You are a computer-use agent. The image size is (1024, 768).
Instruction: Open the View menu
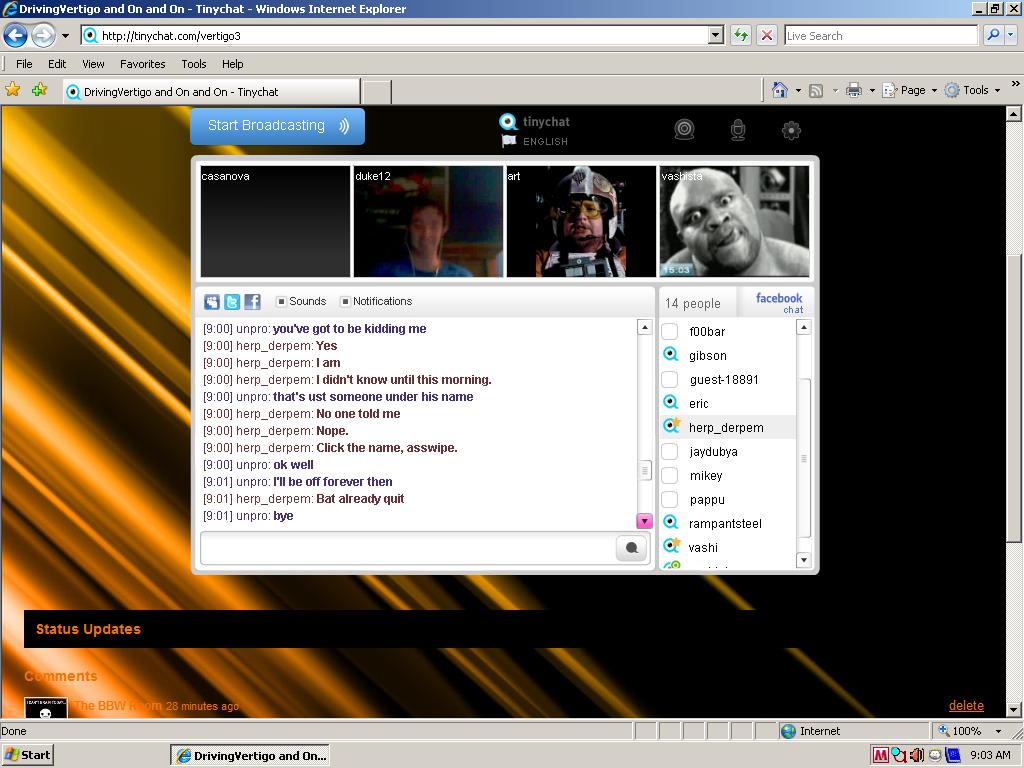tap(93, 64)
